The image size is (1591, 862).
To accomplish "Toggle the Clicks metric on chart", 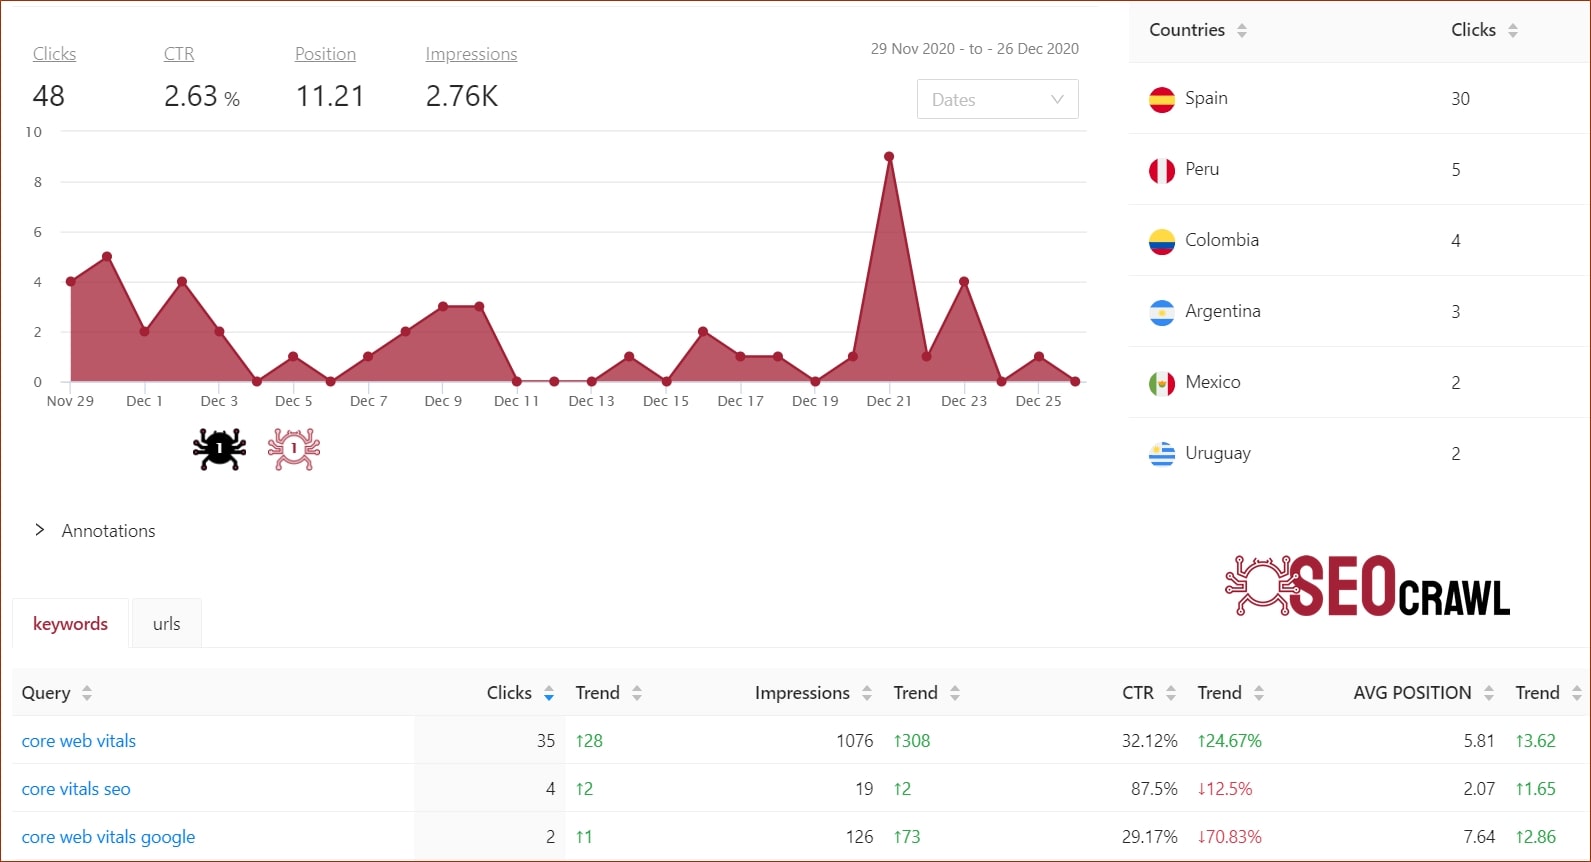I will pos(54,54).
